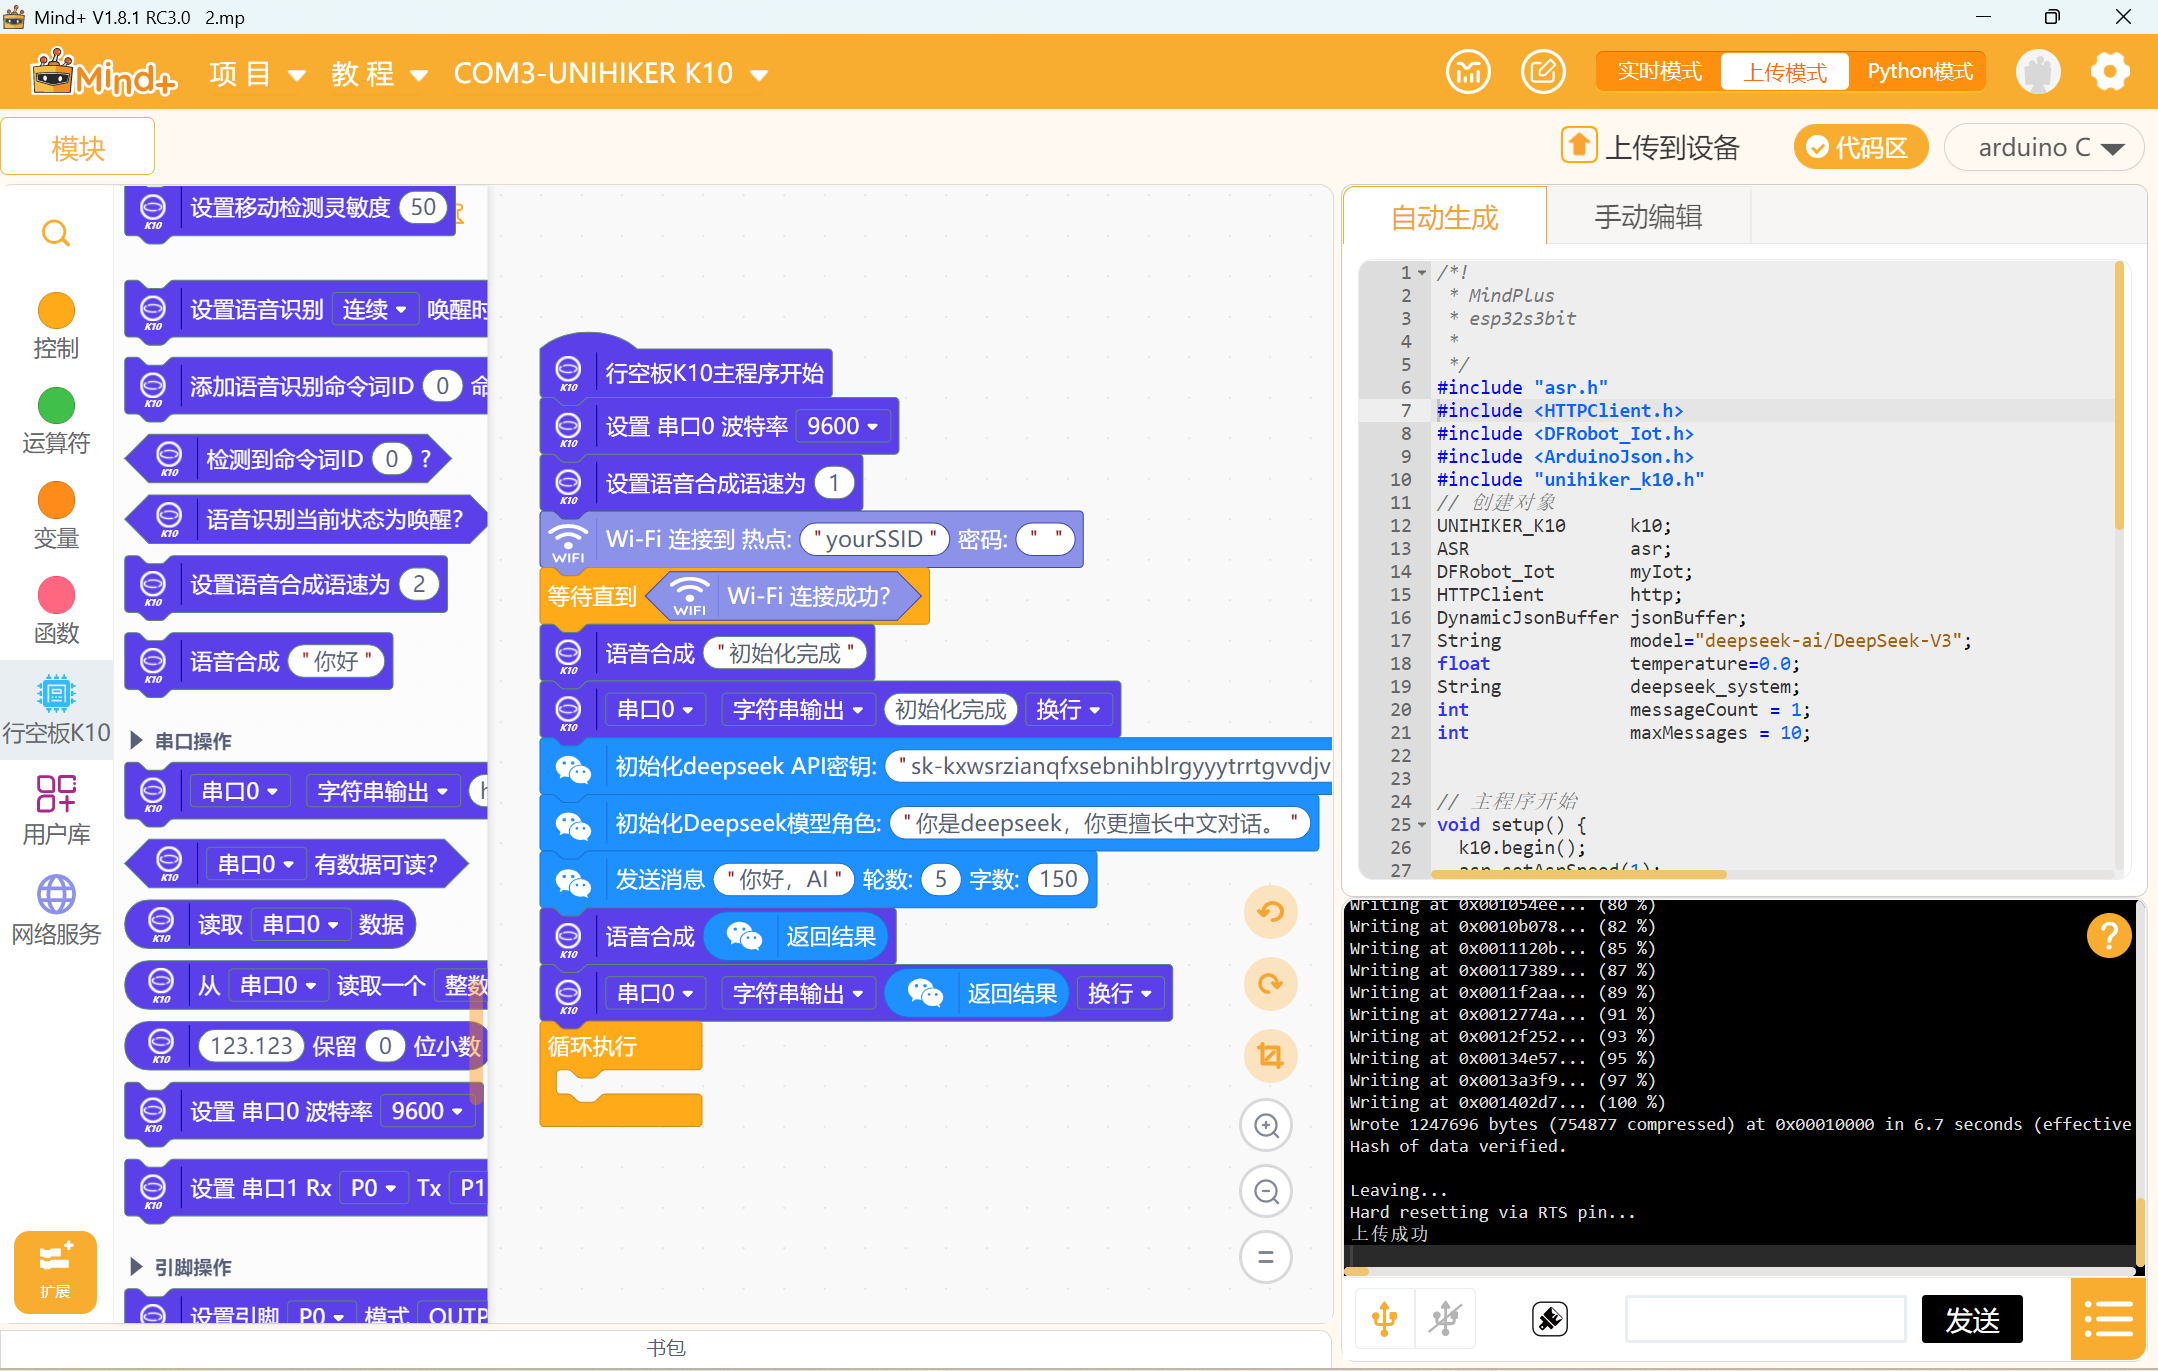Zoom in on the block workspace

1265,1124
